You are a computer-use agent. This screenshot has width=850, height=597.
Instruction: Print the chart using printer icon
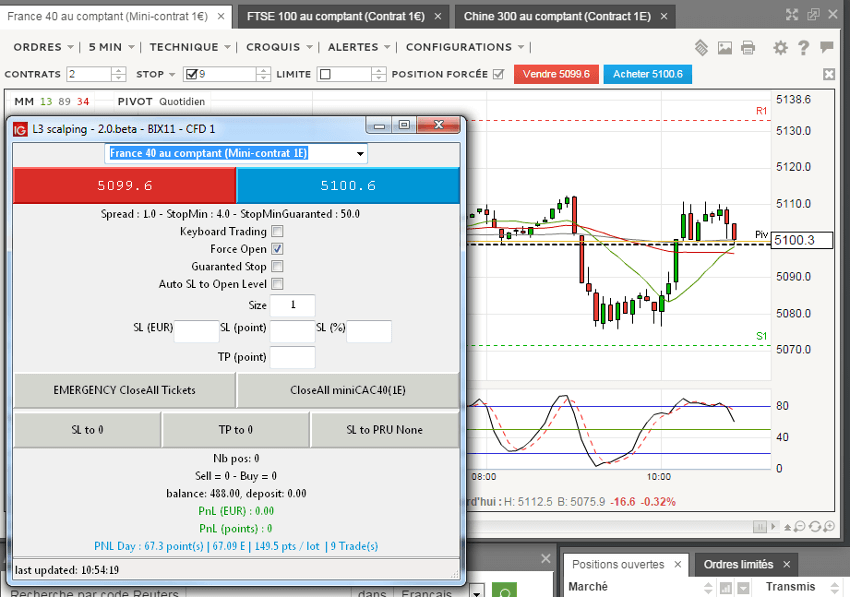tap(749, 47)
